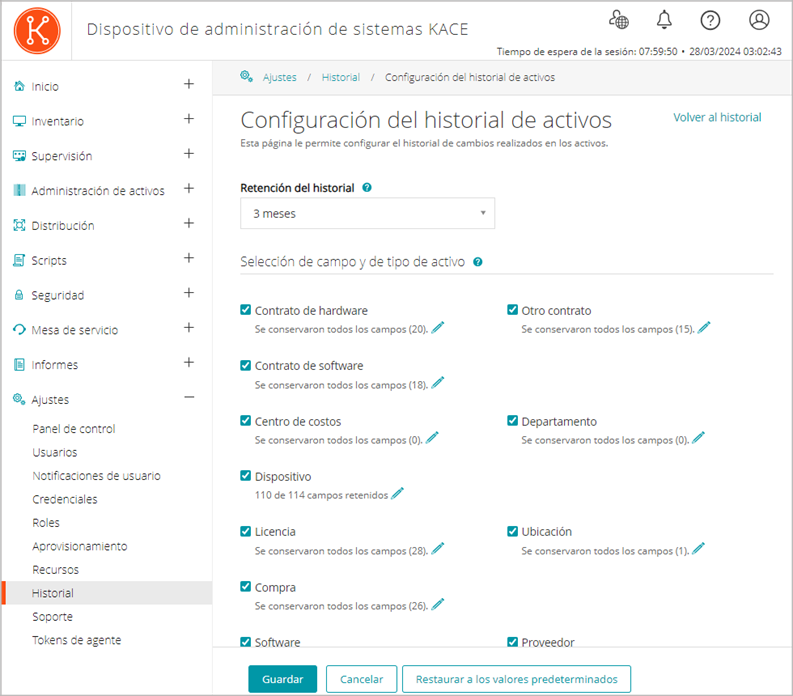Expand the Inventario menu plus
The height and width of the screenshot is (696, 793).
[x=189, y=119]
